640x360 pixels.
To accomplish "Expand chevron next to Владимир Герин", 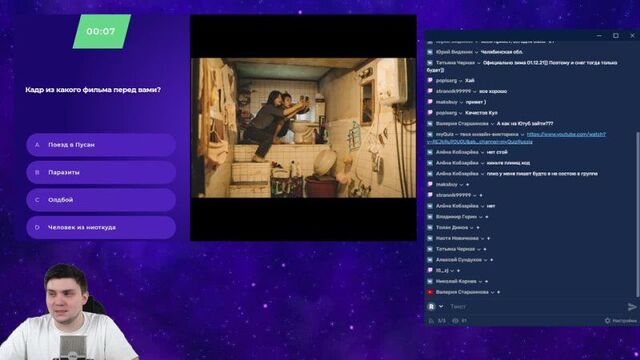I will click(481, 217).
